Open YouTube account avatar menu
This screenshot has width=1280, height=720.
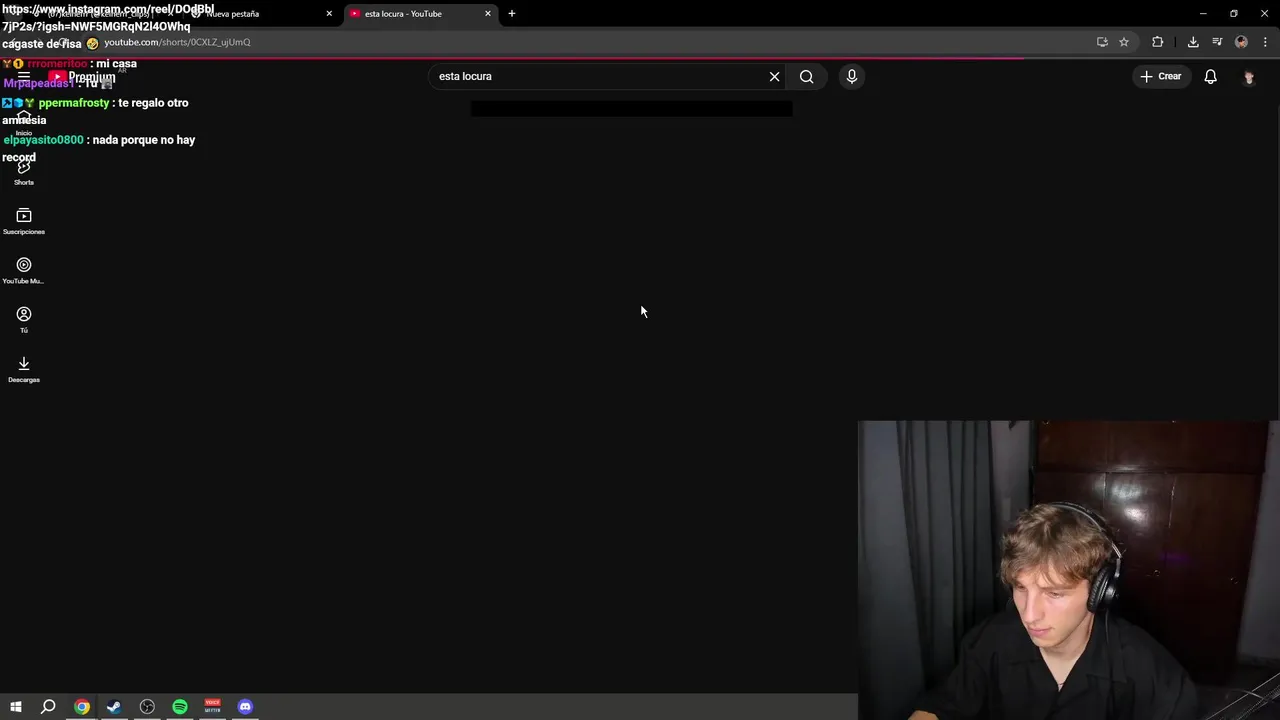click(1248, 77)
